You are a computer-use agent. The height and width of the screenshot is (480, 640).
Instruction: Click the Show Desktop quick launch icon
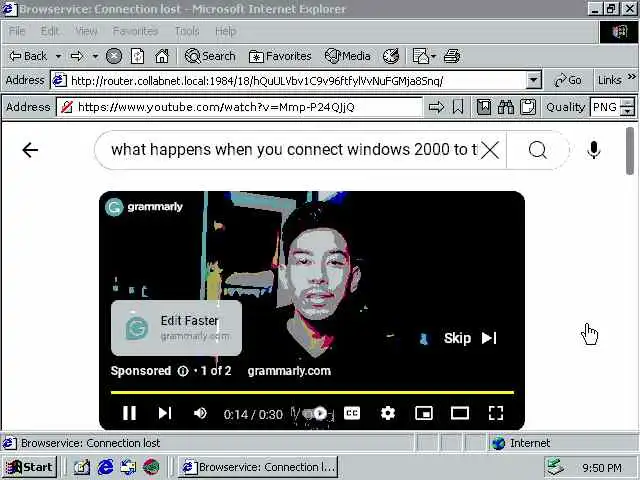[x=82, y=467]
